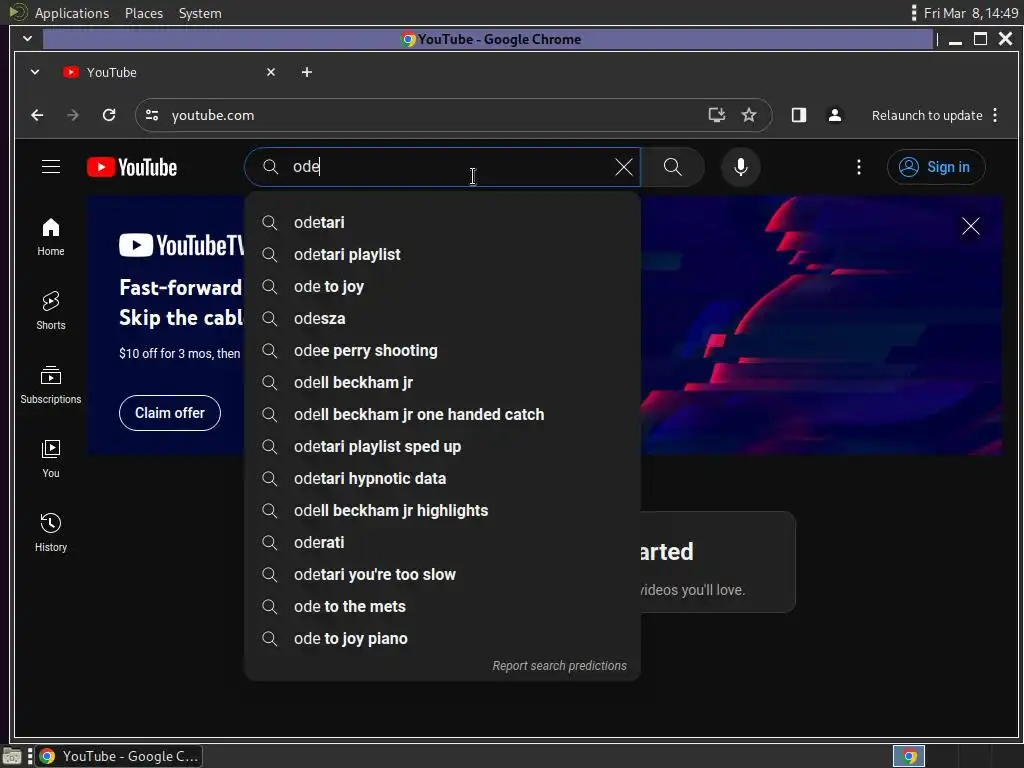Toggle Chrome side panel
The height and width of the screenshot is (768, 1024).
[x=799, y=116]
